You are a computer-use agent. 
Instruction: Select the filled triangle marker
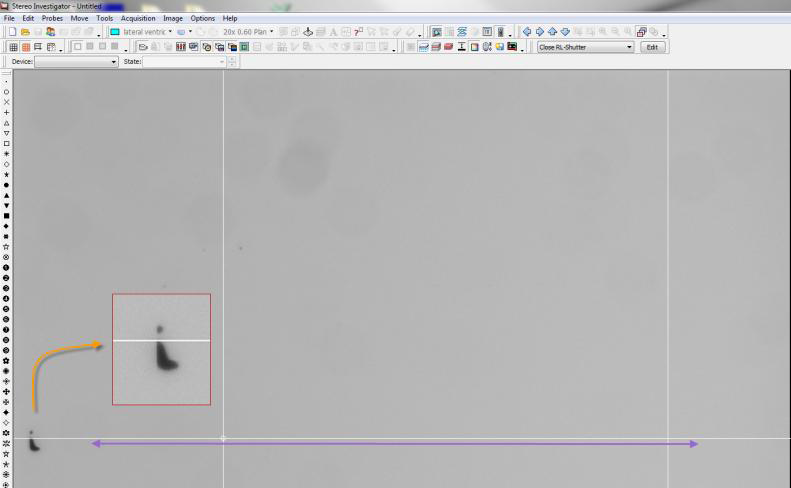[7, 195]
